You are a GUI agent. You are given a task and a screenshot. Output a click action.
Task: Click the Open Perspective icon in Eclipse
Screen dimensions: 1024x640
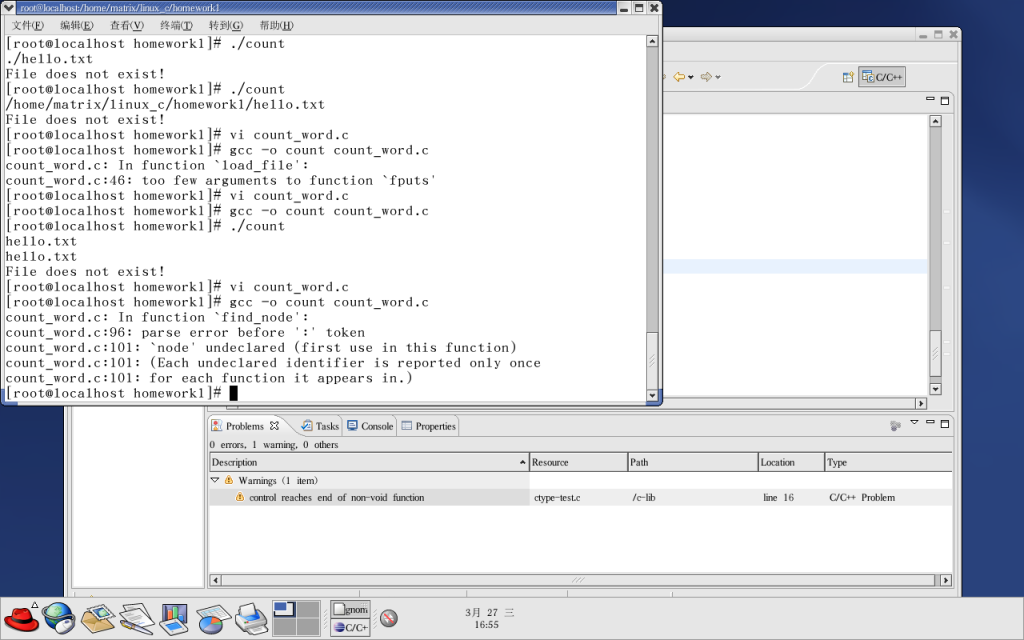[847, 77]
